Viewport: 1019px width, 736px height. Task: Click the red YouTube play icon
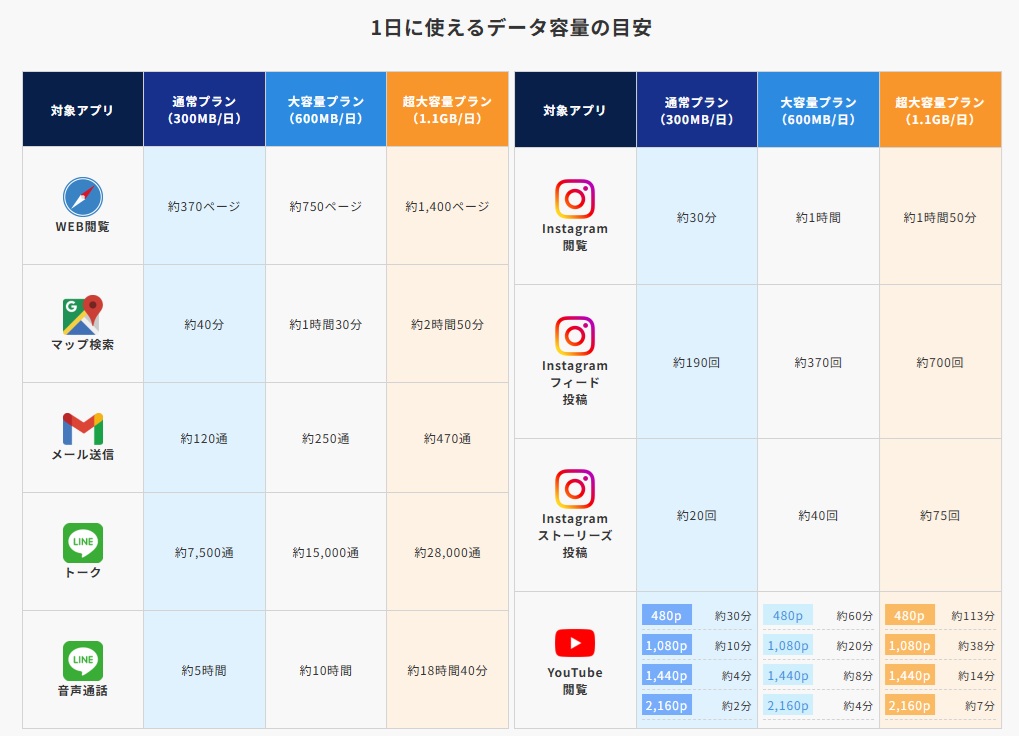575,642
